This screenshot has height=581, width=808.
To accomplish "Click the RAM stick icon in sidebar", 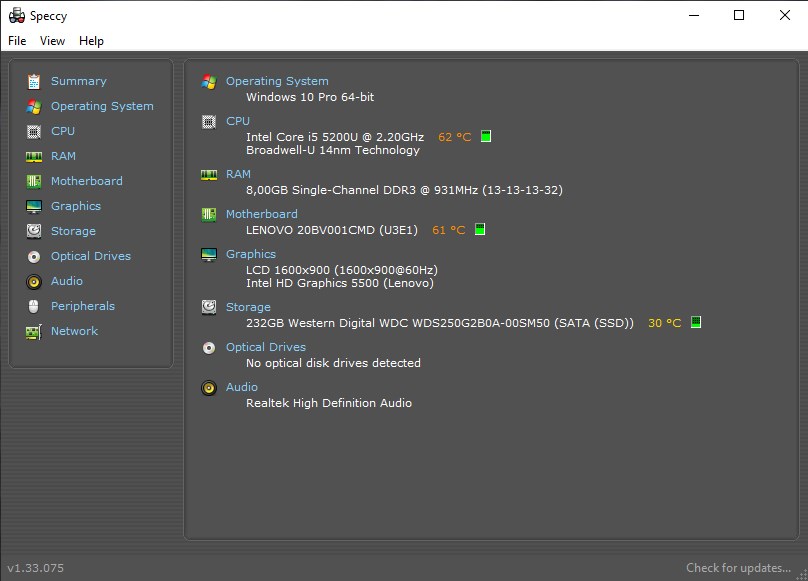I will click(34, 156).
